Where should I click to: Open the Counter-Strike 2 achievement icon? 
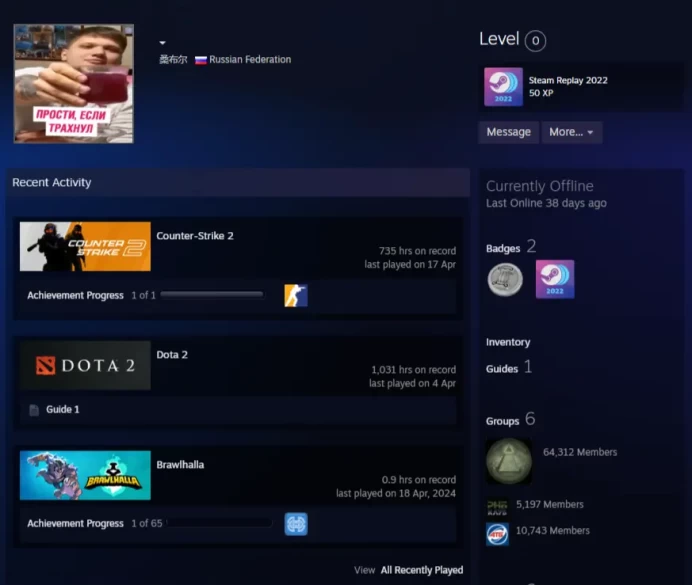tap(296, 296)
